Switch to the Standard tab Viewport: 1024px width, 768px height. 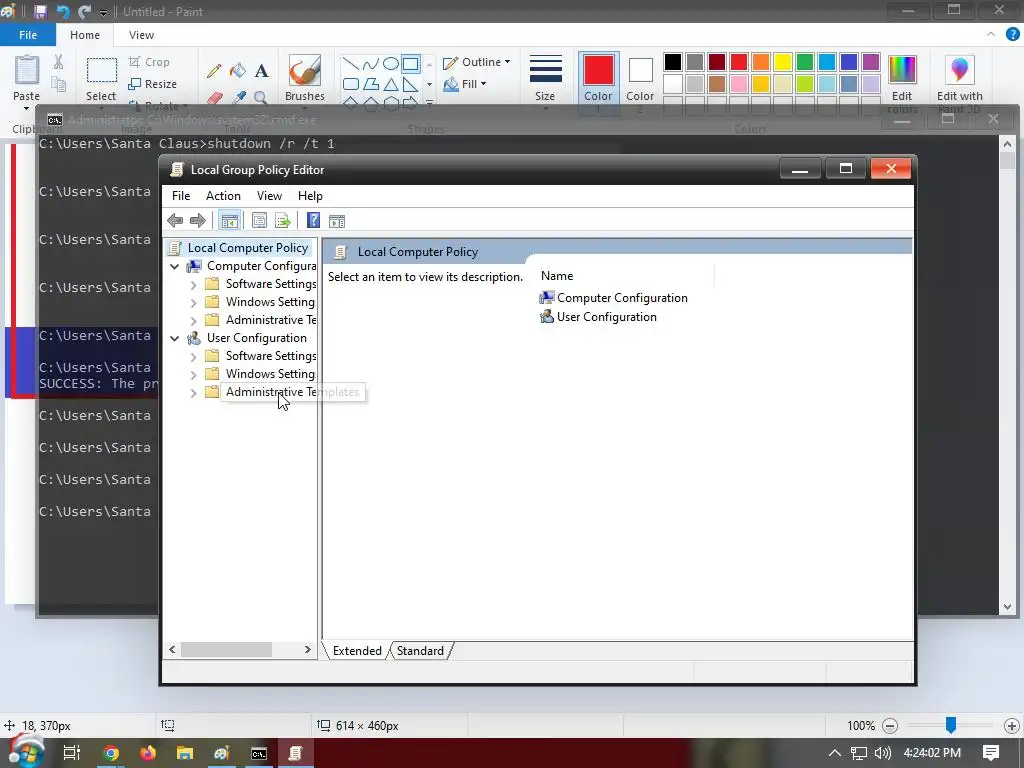[x=420, y=651]
